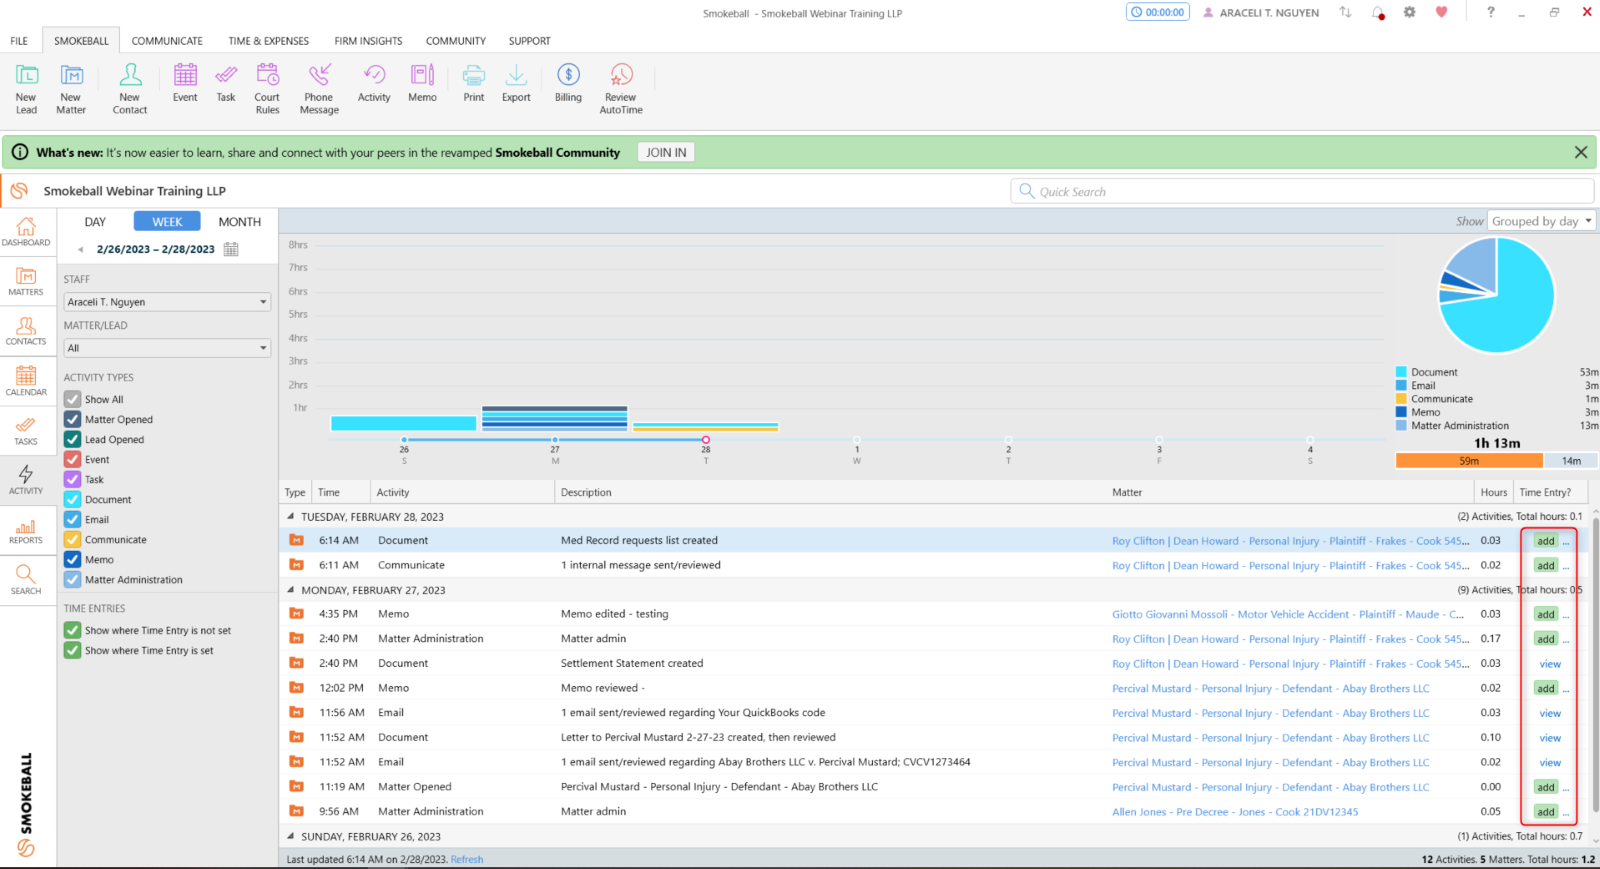The height and width of the screenshot is (869, 1600).
Task: Select the day 28 timeline marker
Action: [706, 440]
